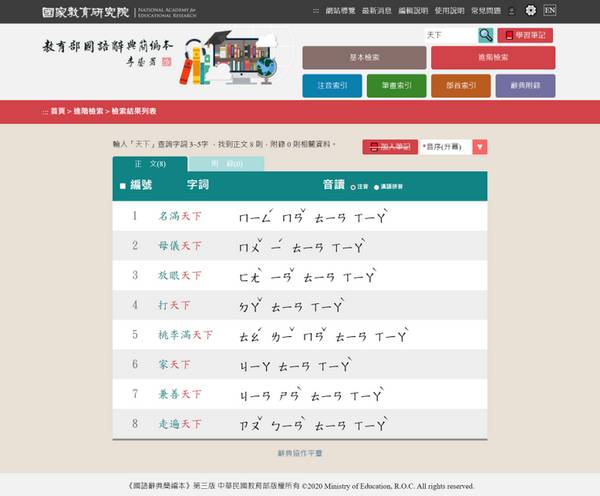The image size is (600, 496).
Task: Click the magnifying glass search icon
Action: click(486, 35)
